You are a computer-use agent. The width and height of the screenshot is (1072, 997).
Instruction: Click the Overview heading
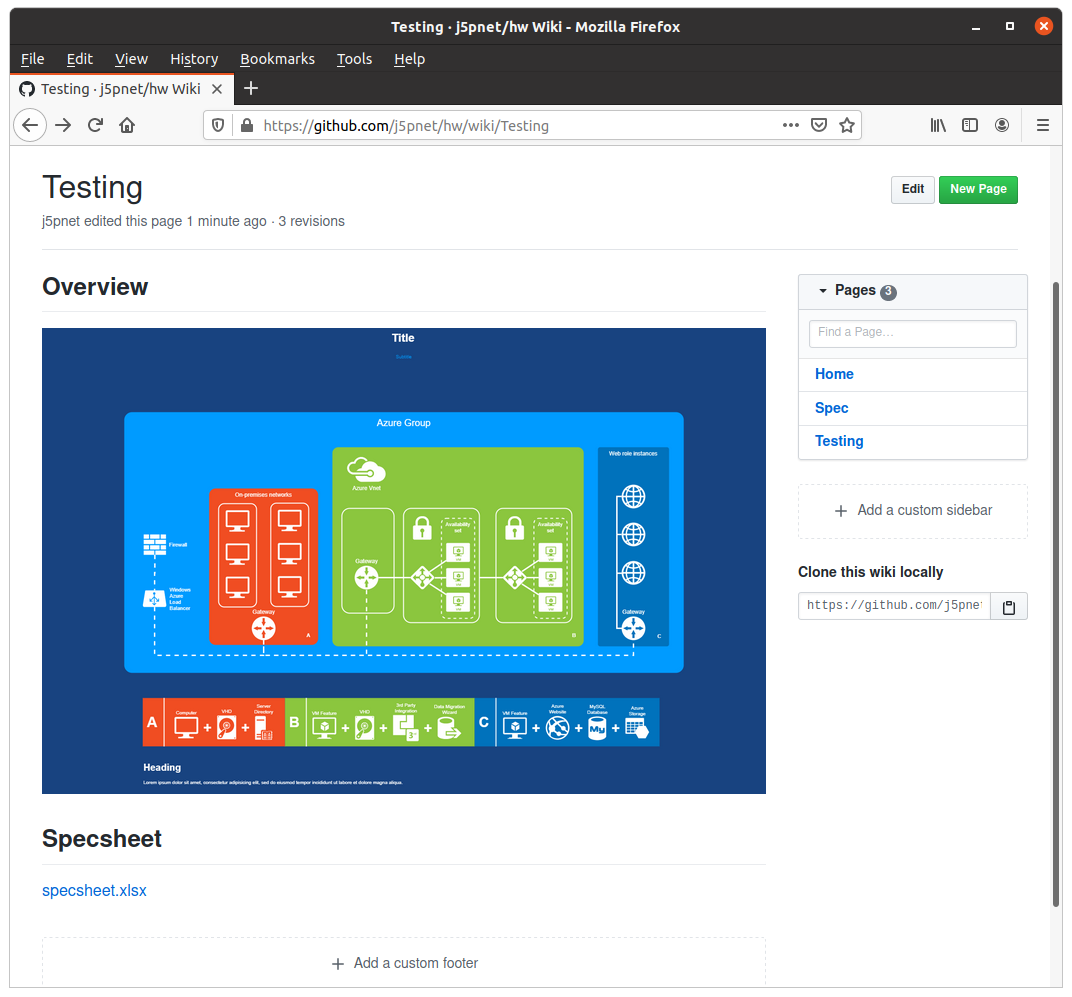tap(95, 287)
